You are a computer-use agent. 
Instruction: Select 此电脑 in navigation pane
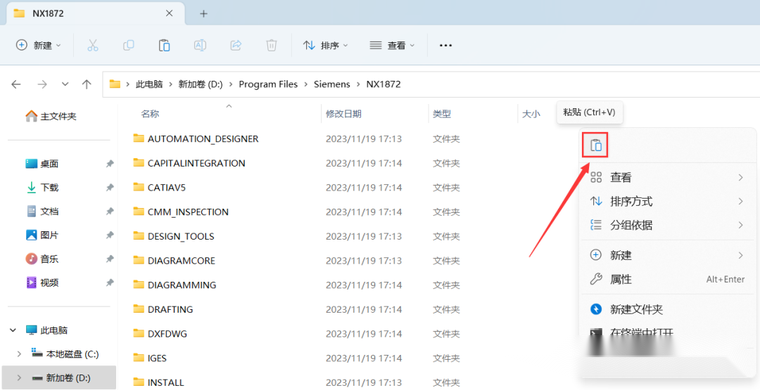coord(47,330)
